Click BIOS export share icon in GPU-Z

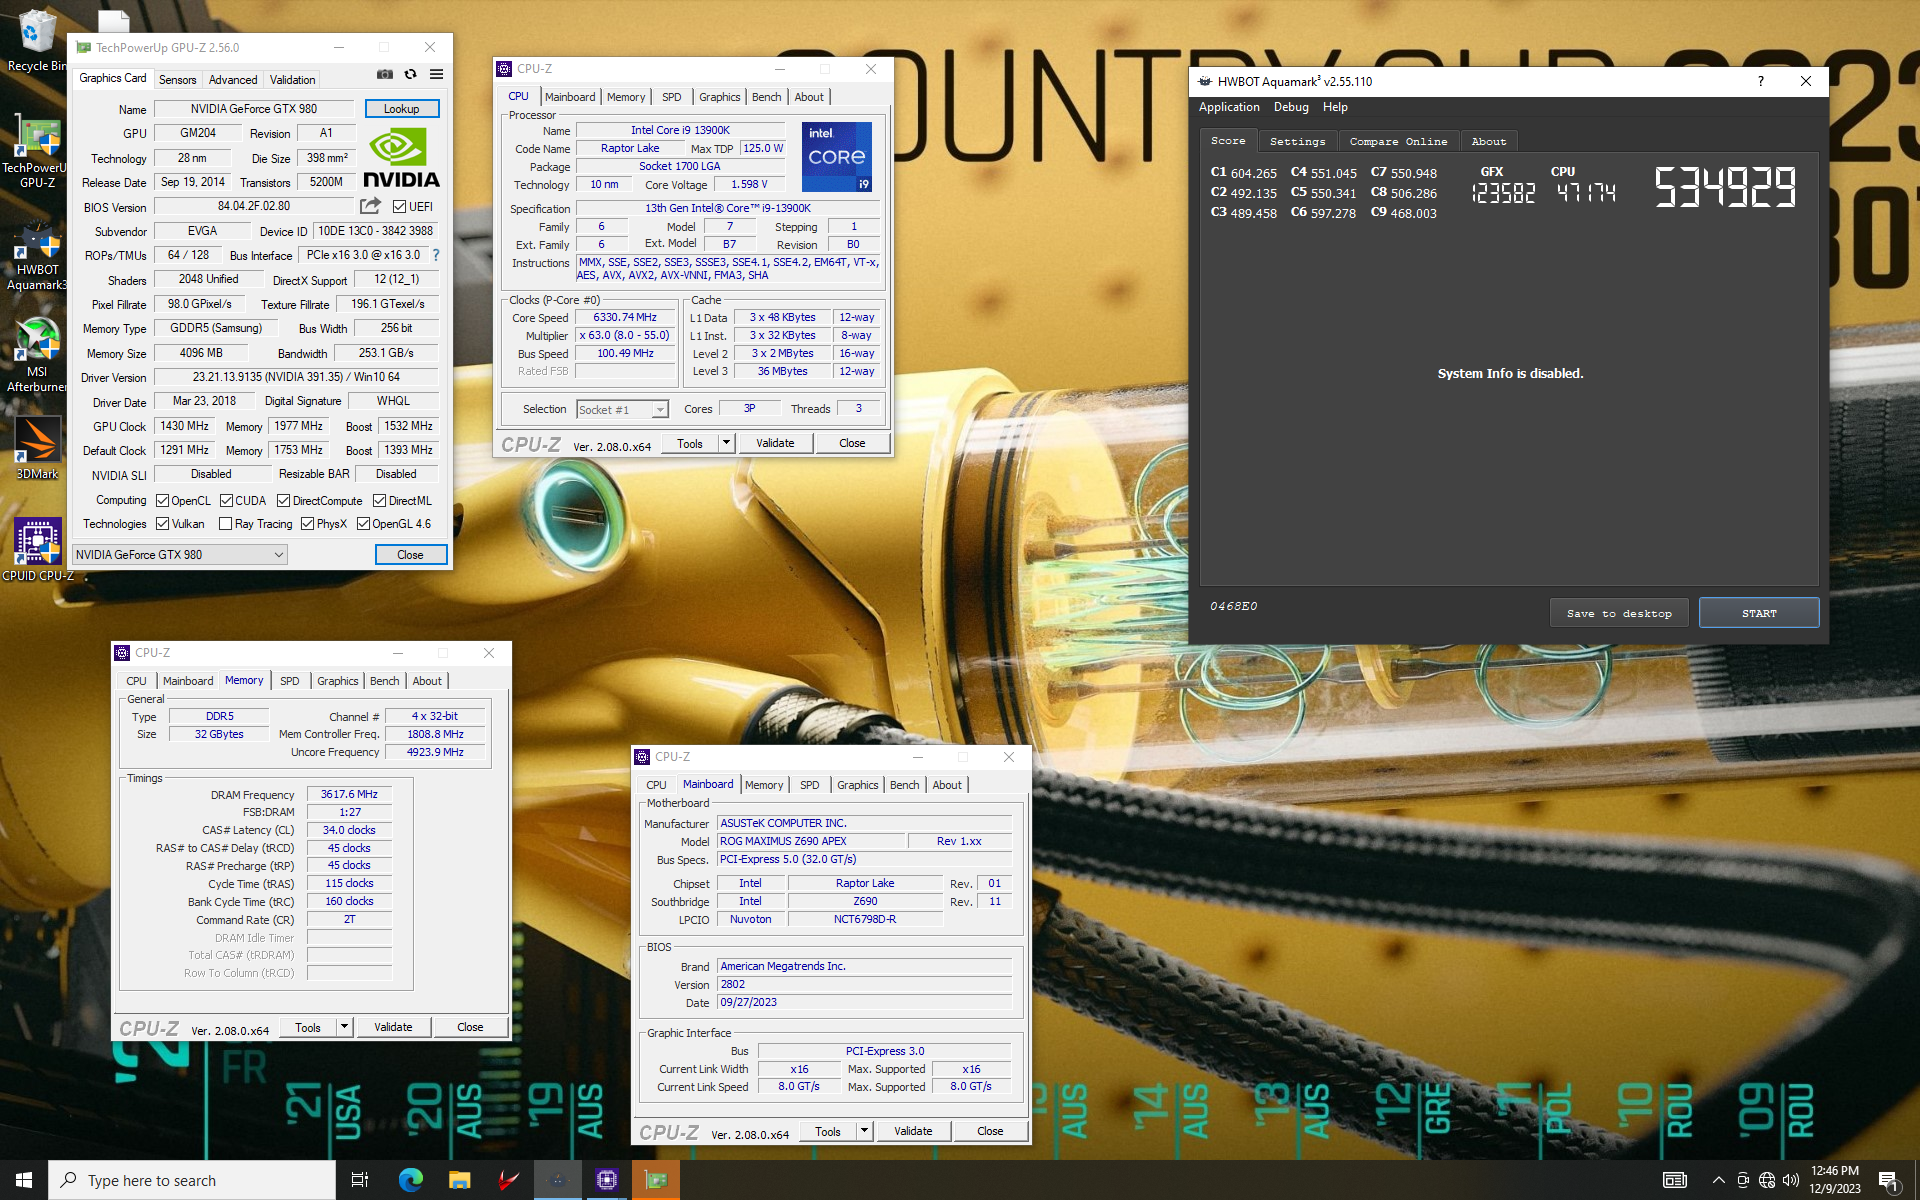pyautogui.click(x=370, y=206)
